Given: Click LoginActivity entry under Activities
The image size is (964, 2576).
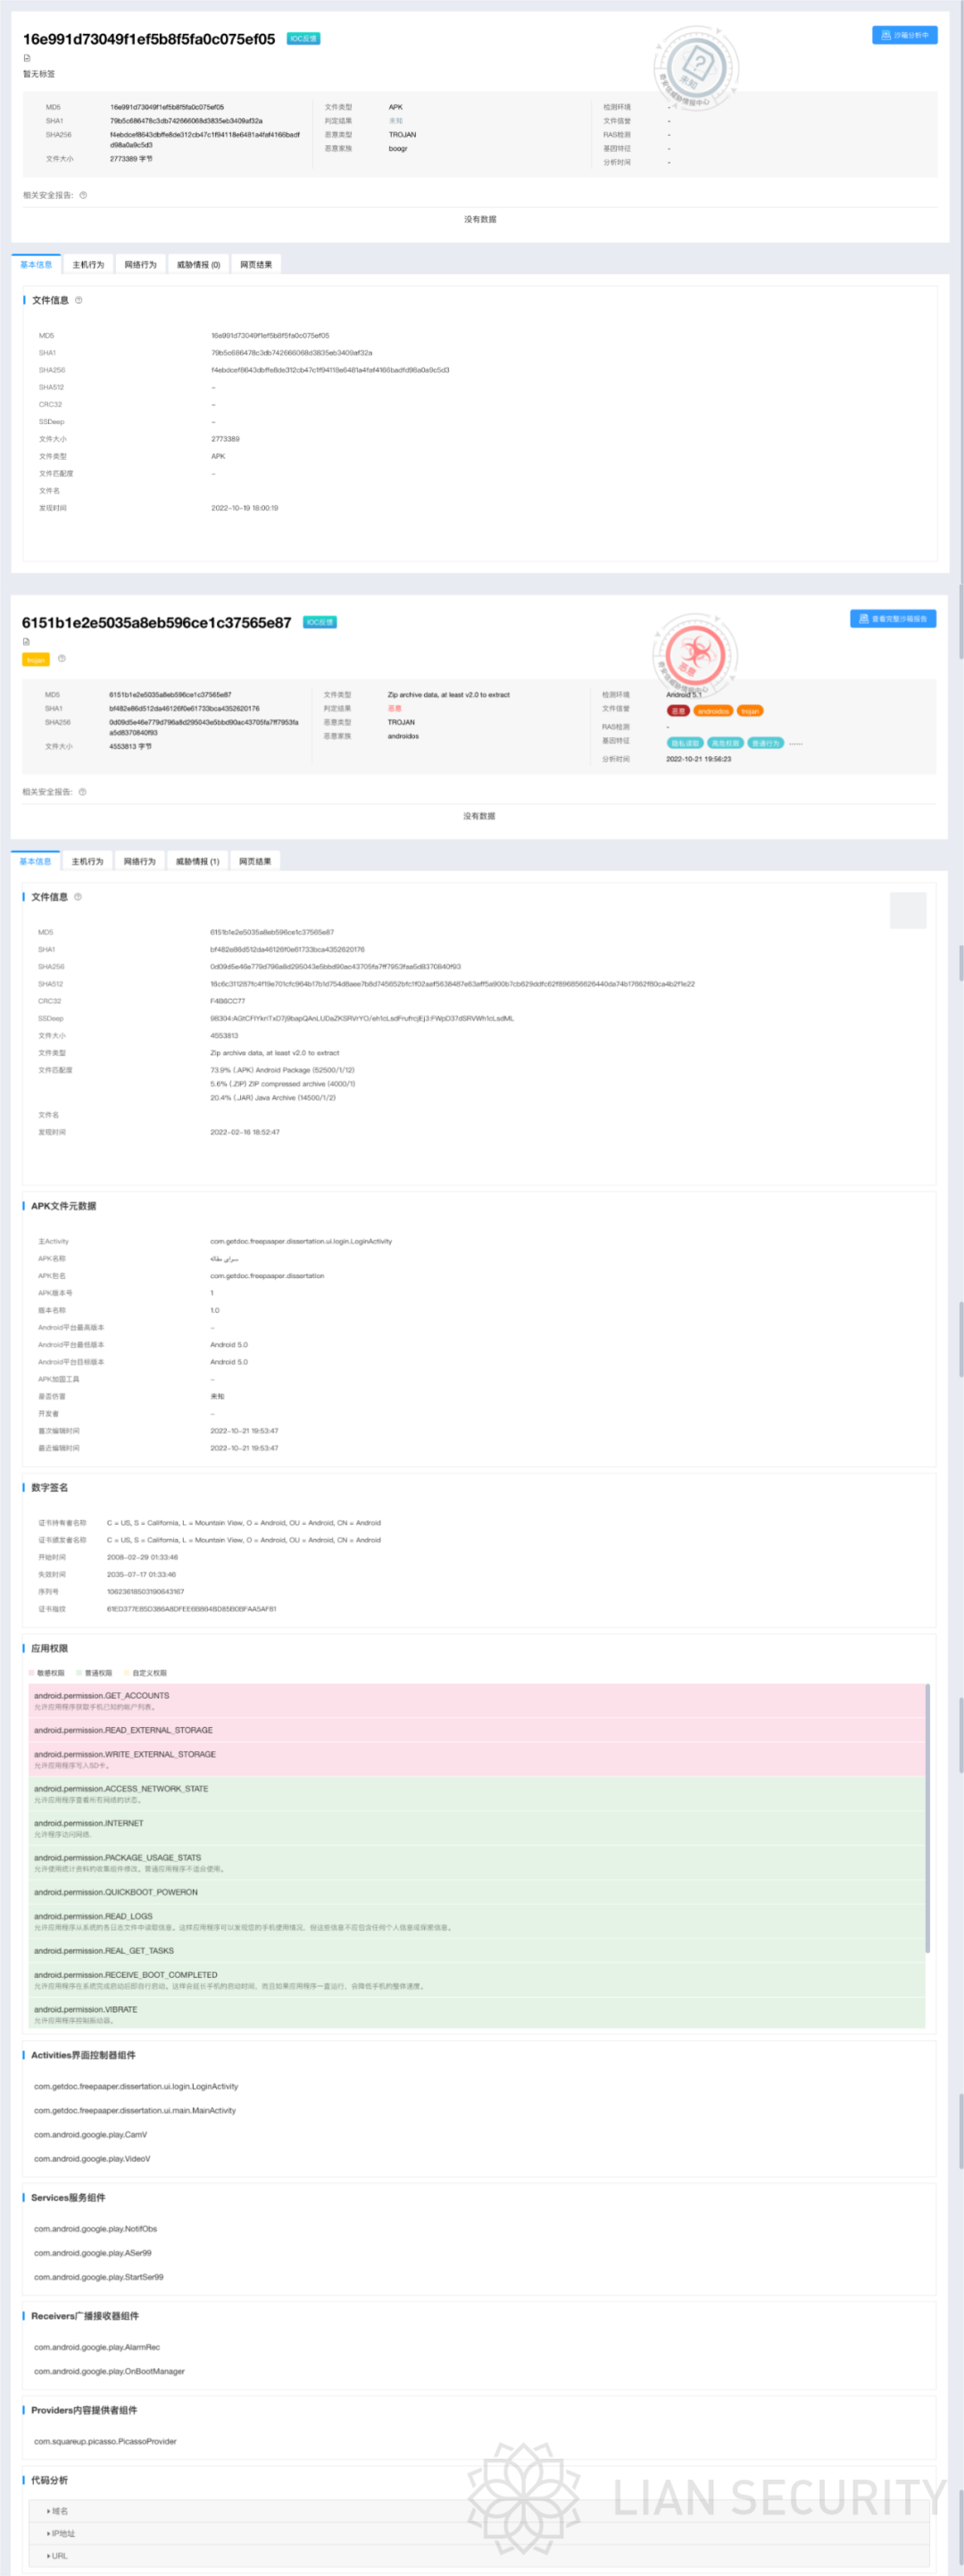Looking at the screenshot, I should (x=136, y=2086).
